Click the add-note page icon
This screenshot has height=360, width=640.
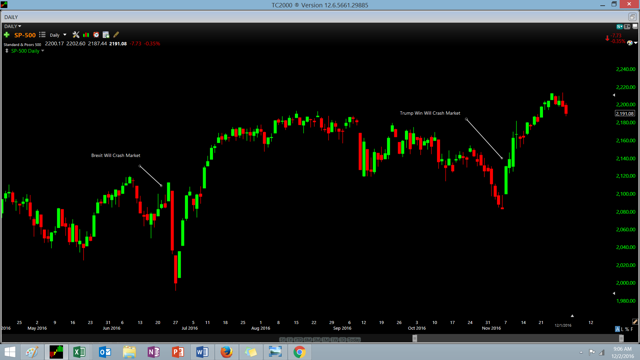[106, 35]
